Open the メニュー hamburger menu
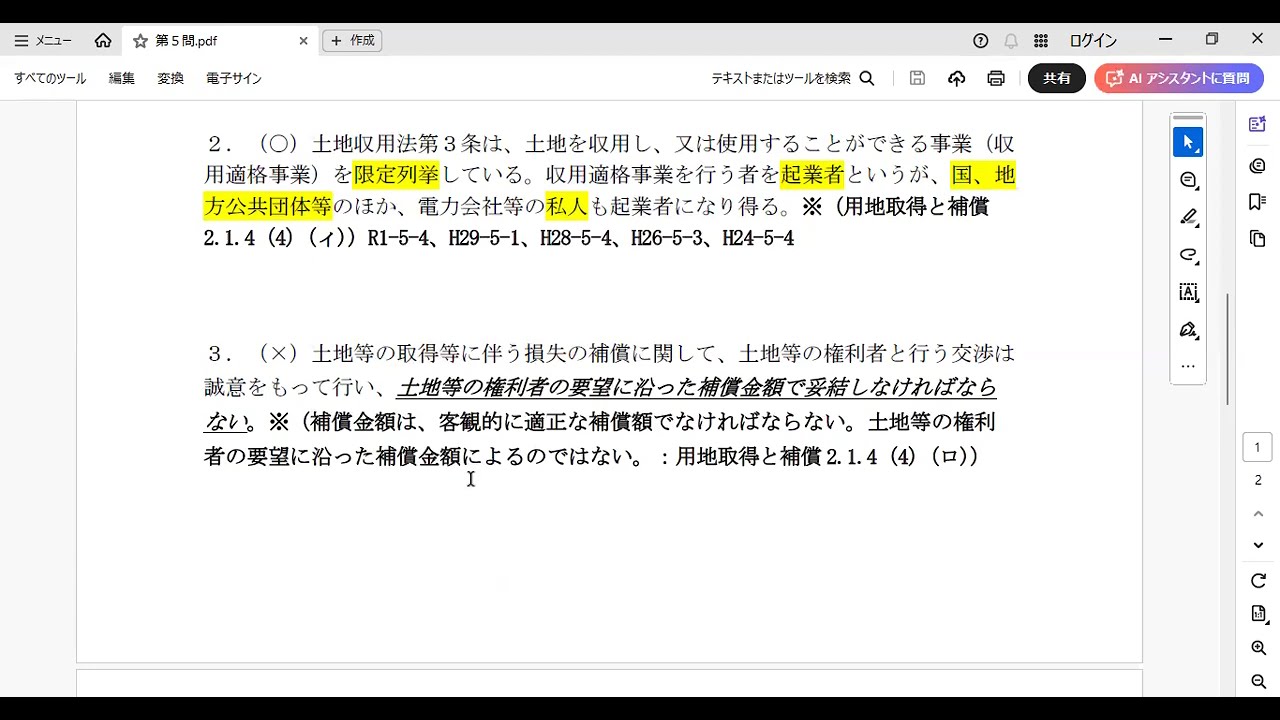The image size is (1280, 720). (x=43, y=41)
